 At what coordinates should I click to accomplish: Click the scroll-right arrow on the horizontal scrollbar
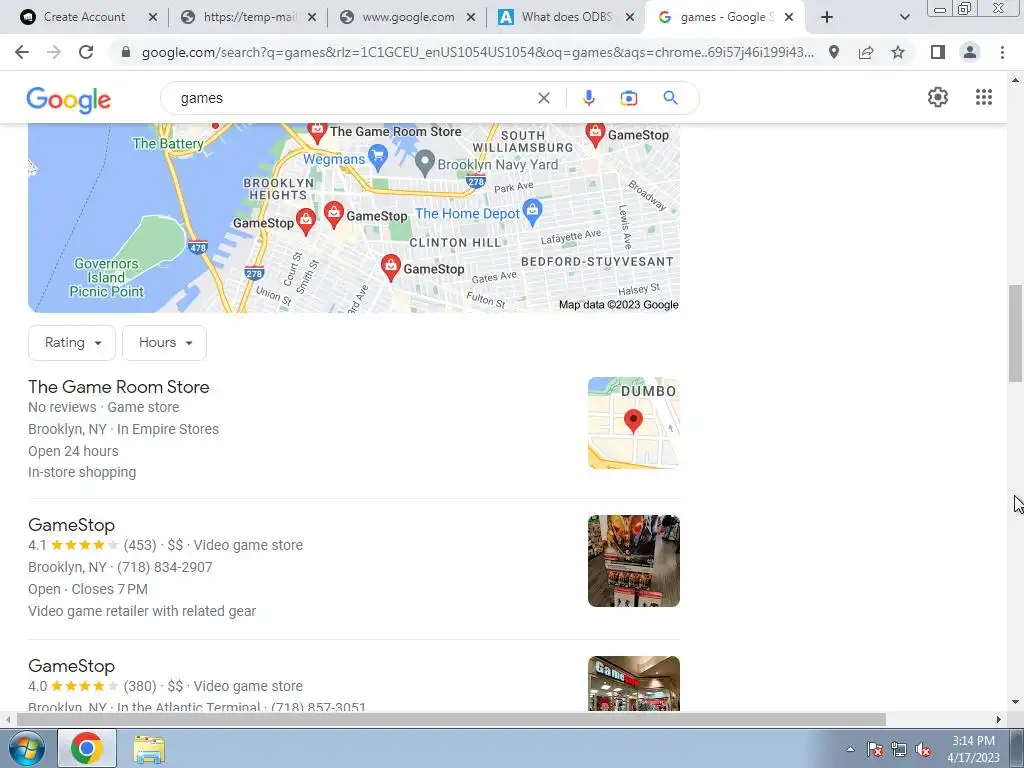pos(999,720)
